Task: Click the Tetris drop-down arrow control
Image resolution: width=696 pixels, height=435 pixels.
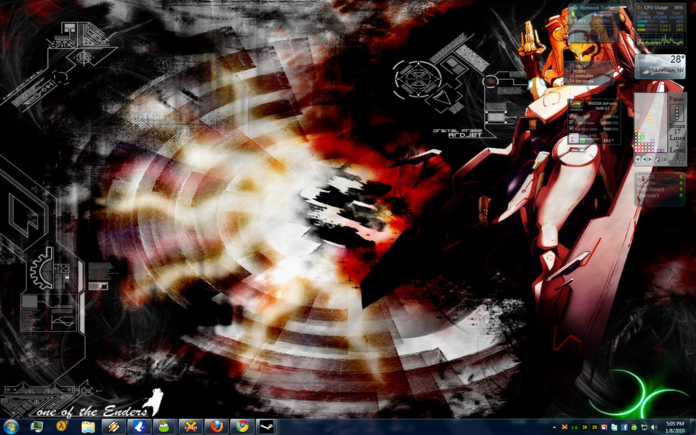Action: tap(638, 159)
